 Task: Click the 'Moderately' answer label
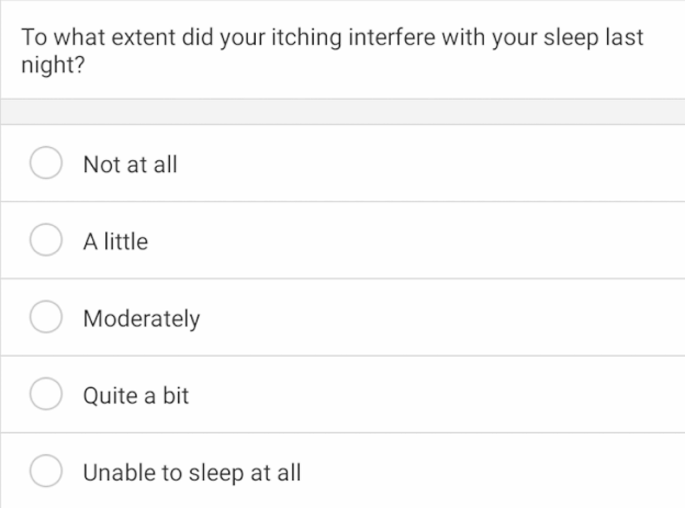tap(142, 319)
